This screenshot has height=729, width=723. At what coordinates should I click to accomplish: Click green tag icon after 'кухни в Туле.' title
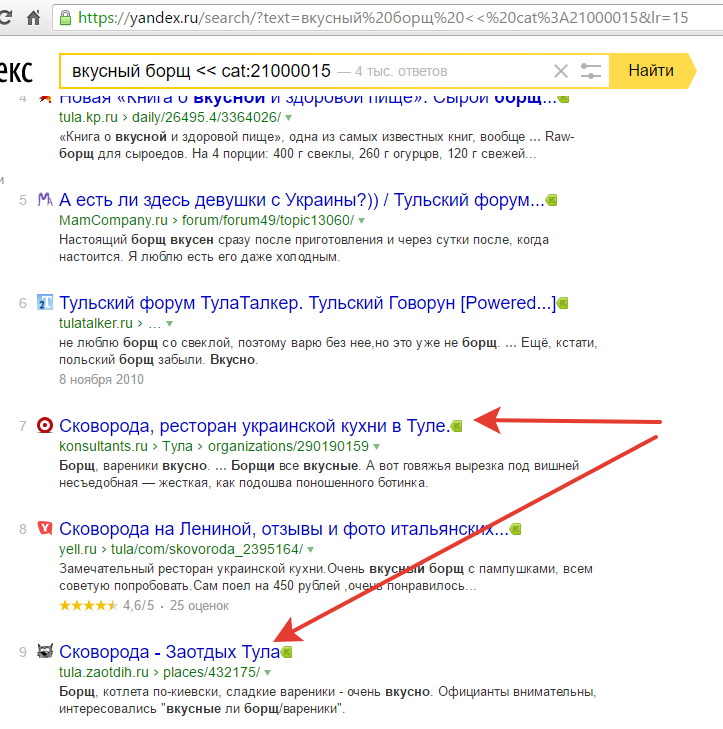[457, 426]
